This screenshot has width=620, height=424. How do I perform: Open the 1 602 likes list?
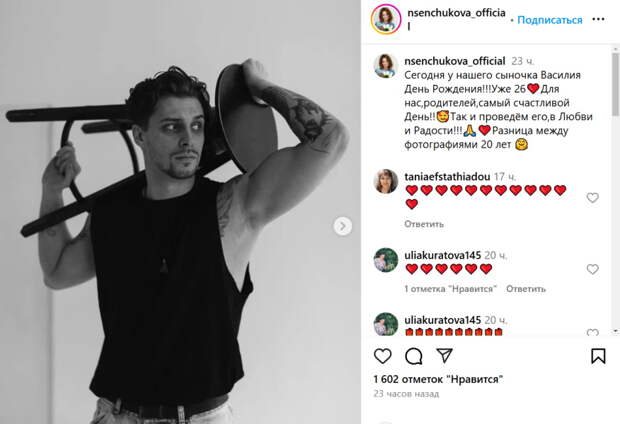tap(438, 379)
